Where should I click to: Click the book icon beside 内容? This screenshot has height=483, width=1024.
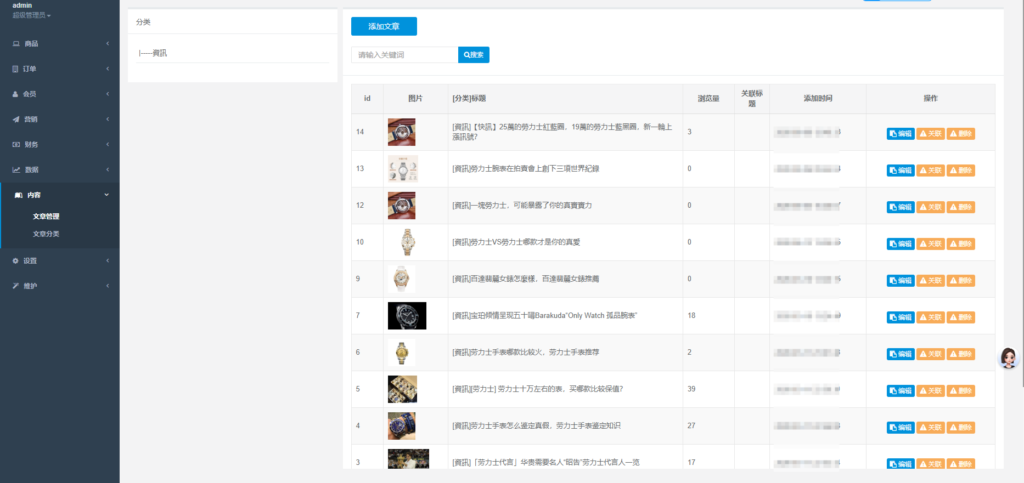click(x=18, y=195)
